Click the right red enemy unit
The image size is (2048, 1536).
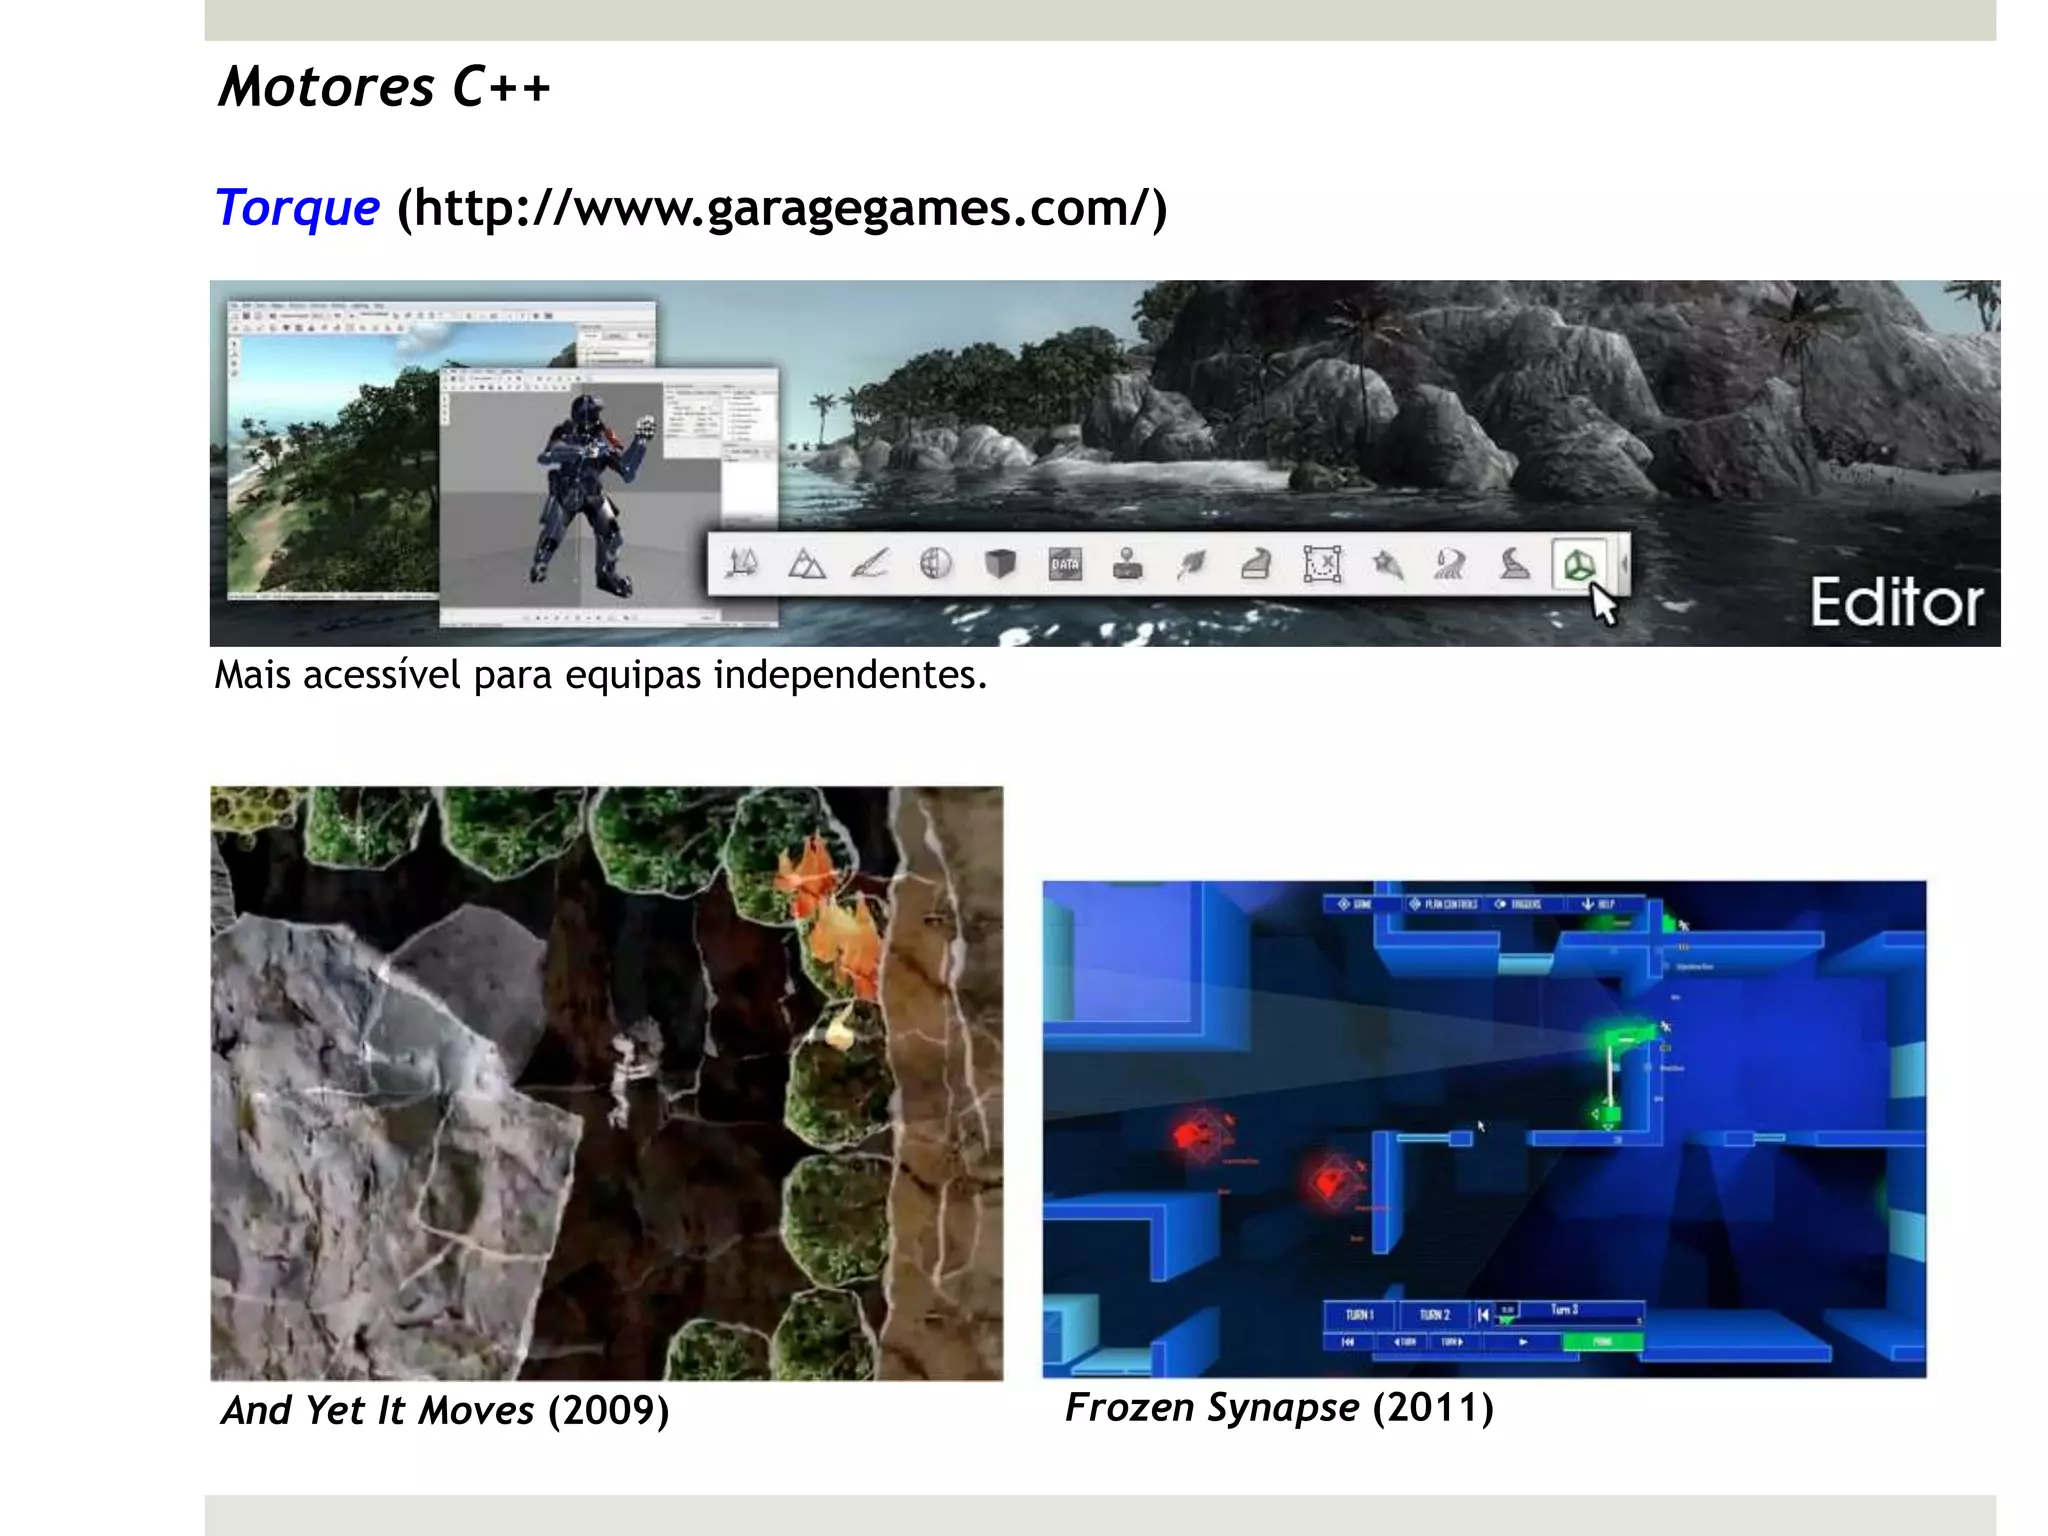click(x=1333, y=1184)
